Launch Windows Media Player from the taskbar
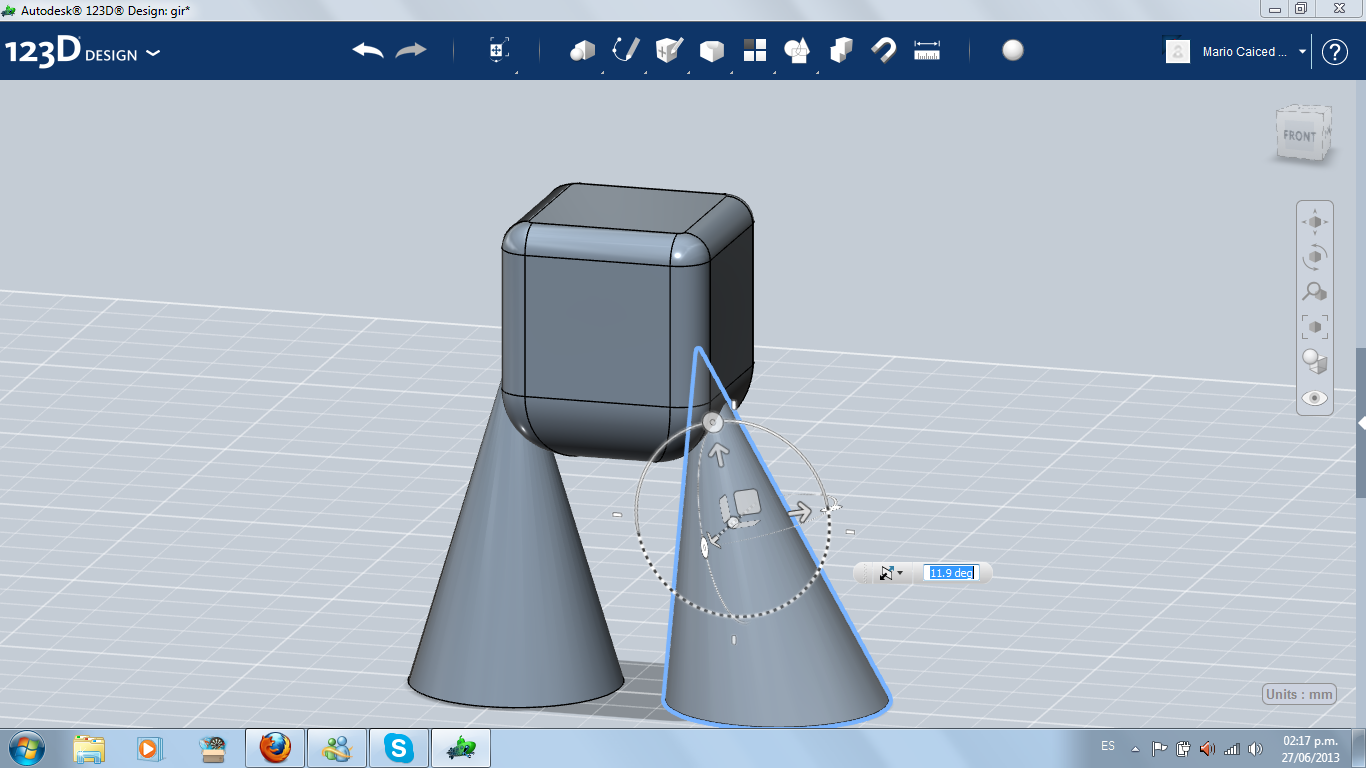Image resolution: width=1366 pixels, height=768 pixels. pos(149,748)
